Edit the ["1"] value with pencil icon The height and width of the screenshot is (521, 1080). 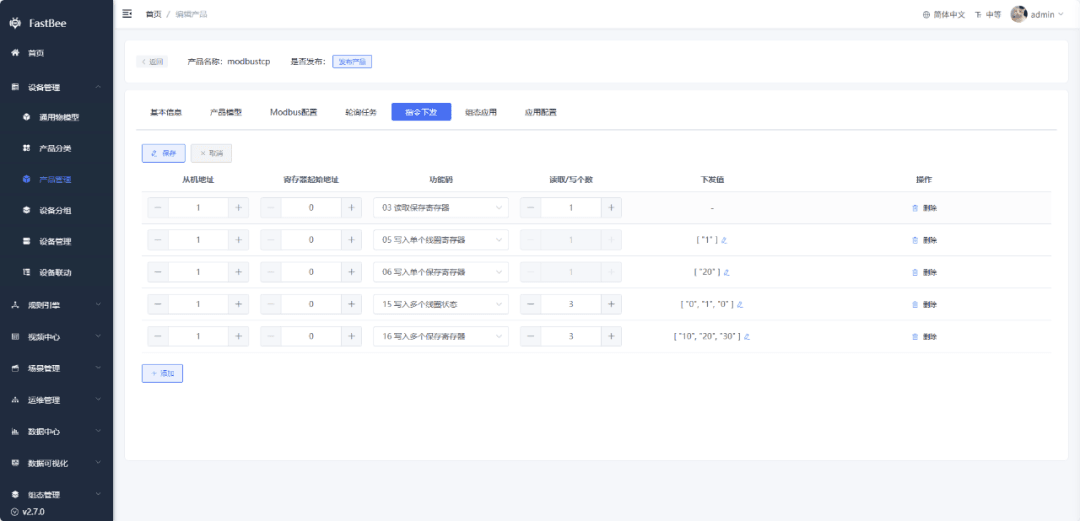click(x=724, y=241)
